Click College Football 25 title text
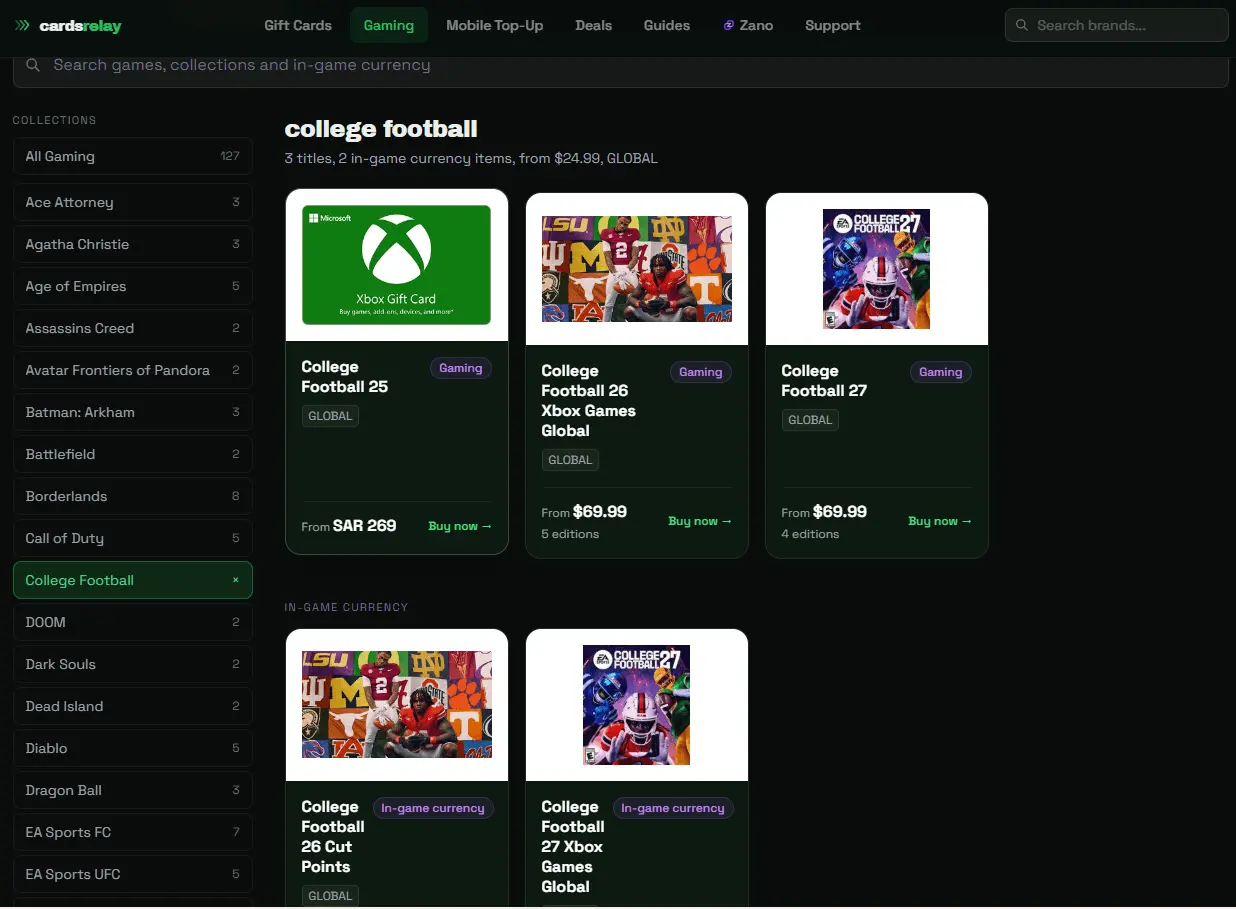Screen dimensions: 1236x909 point(345,377)
